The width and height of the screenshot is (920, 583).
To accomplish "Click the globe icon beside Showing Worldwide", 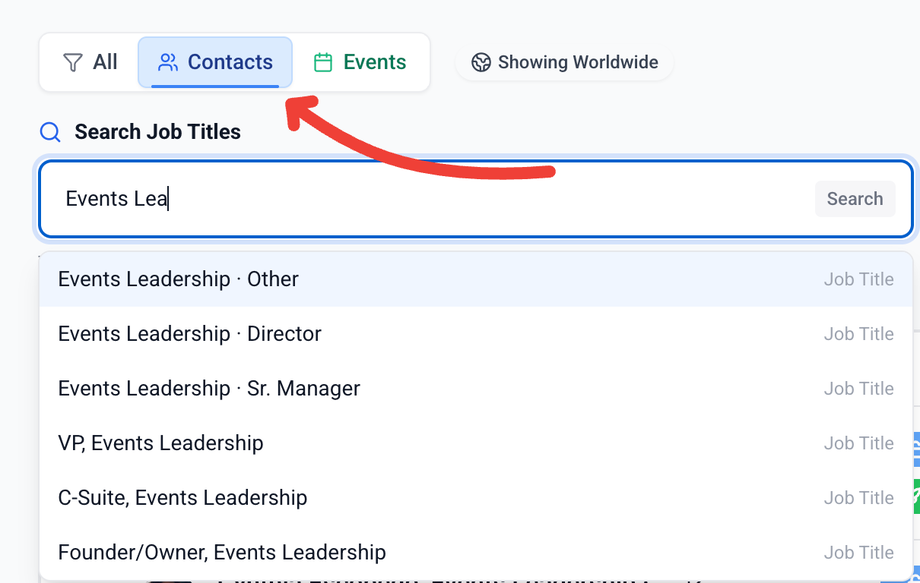I will 481,63.
